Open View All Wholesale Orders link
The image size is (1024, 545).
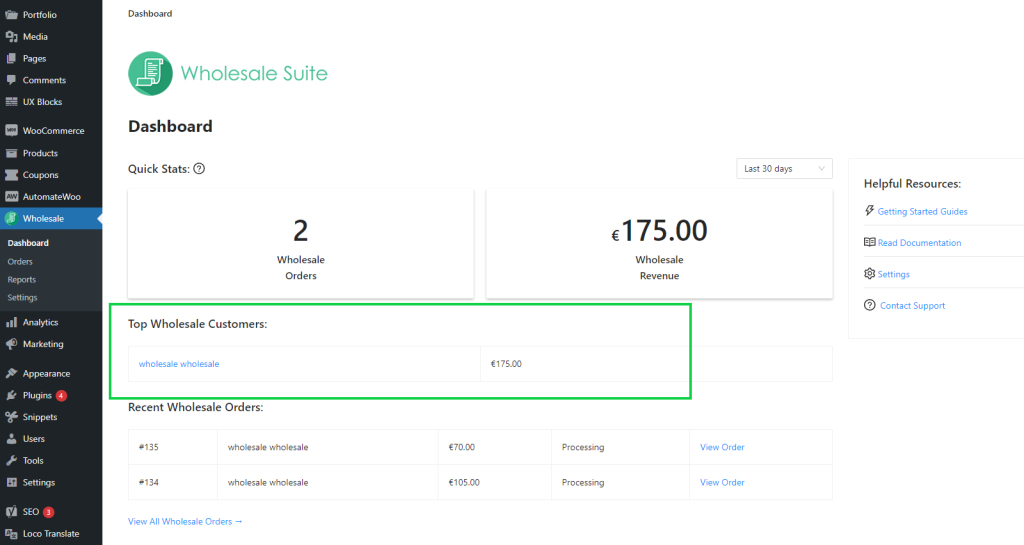point(185,521)
